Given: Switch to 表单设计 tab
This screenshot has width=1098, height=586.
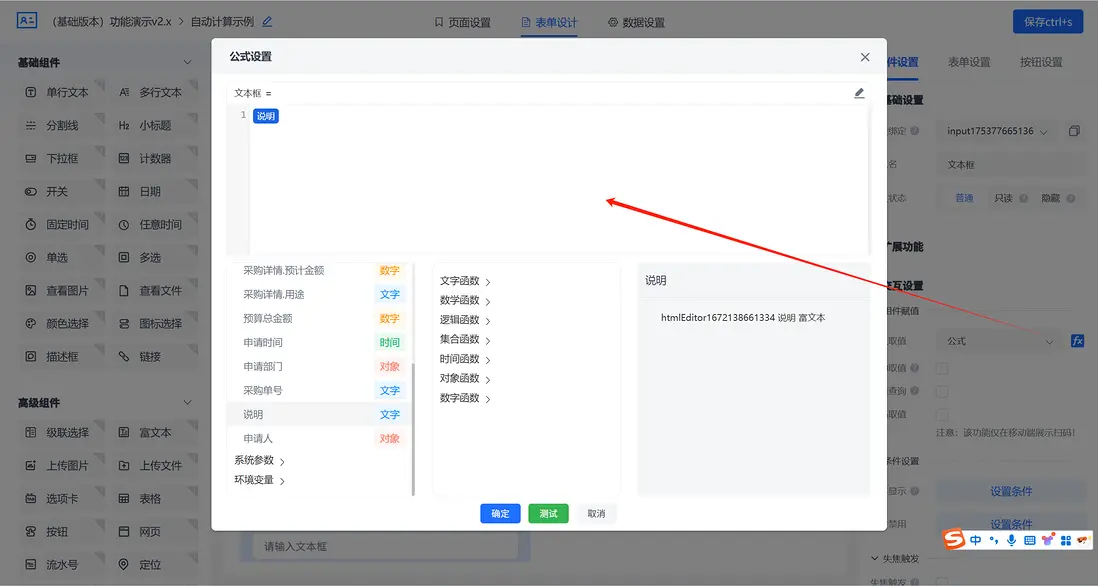Looking at the screenshot, I should pyautogui.click(x=550, y=22).
